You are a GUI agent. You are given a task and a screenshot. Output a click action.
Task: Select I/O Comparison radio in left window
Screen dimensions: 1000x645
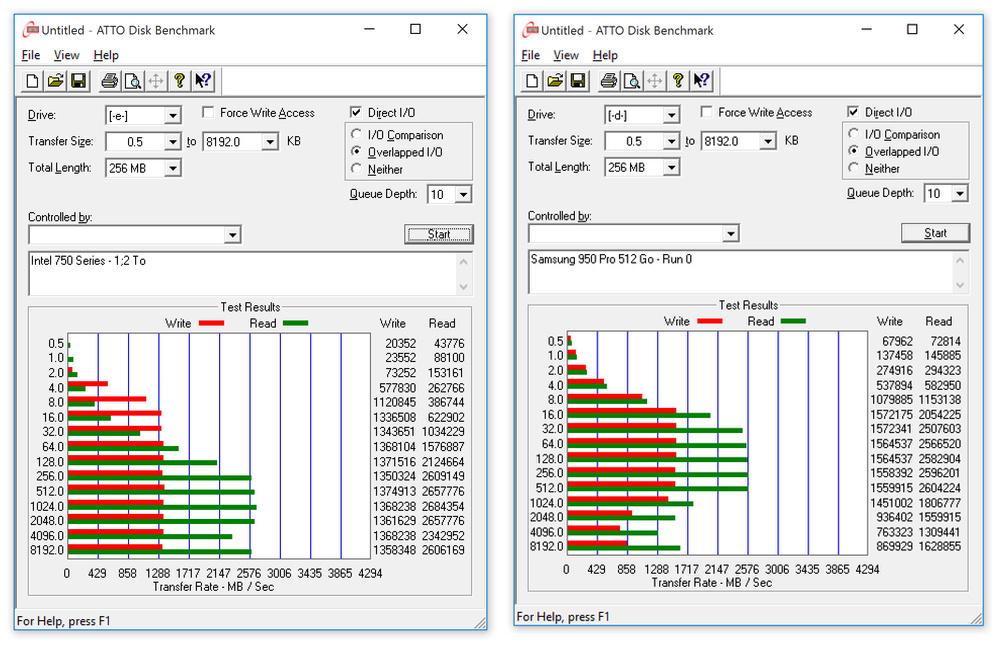point(357,135)
